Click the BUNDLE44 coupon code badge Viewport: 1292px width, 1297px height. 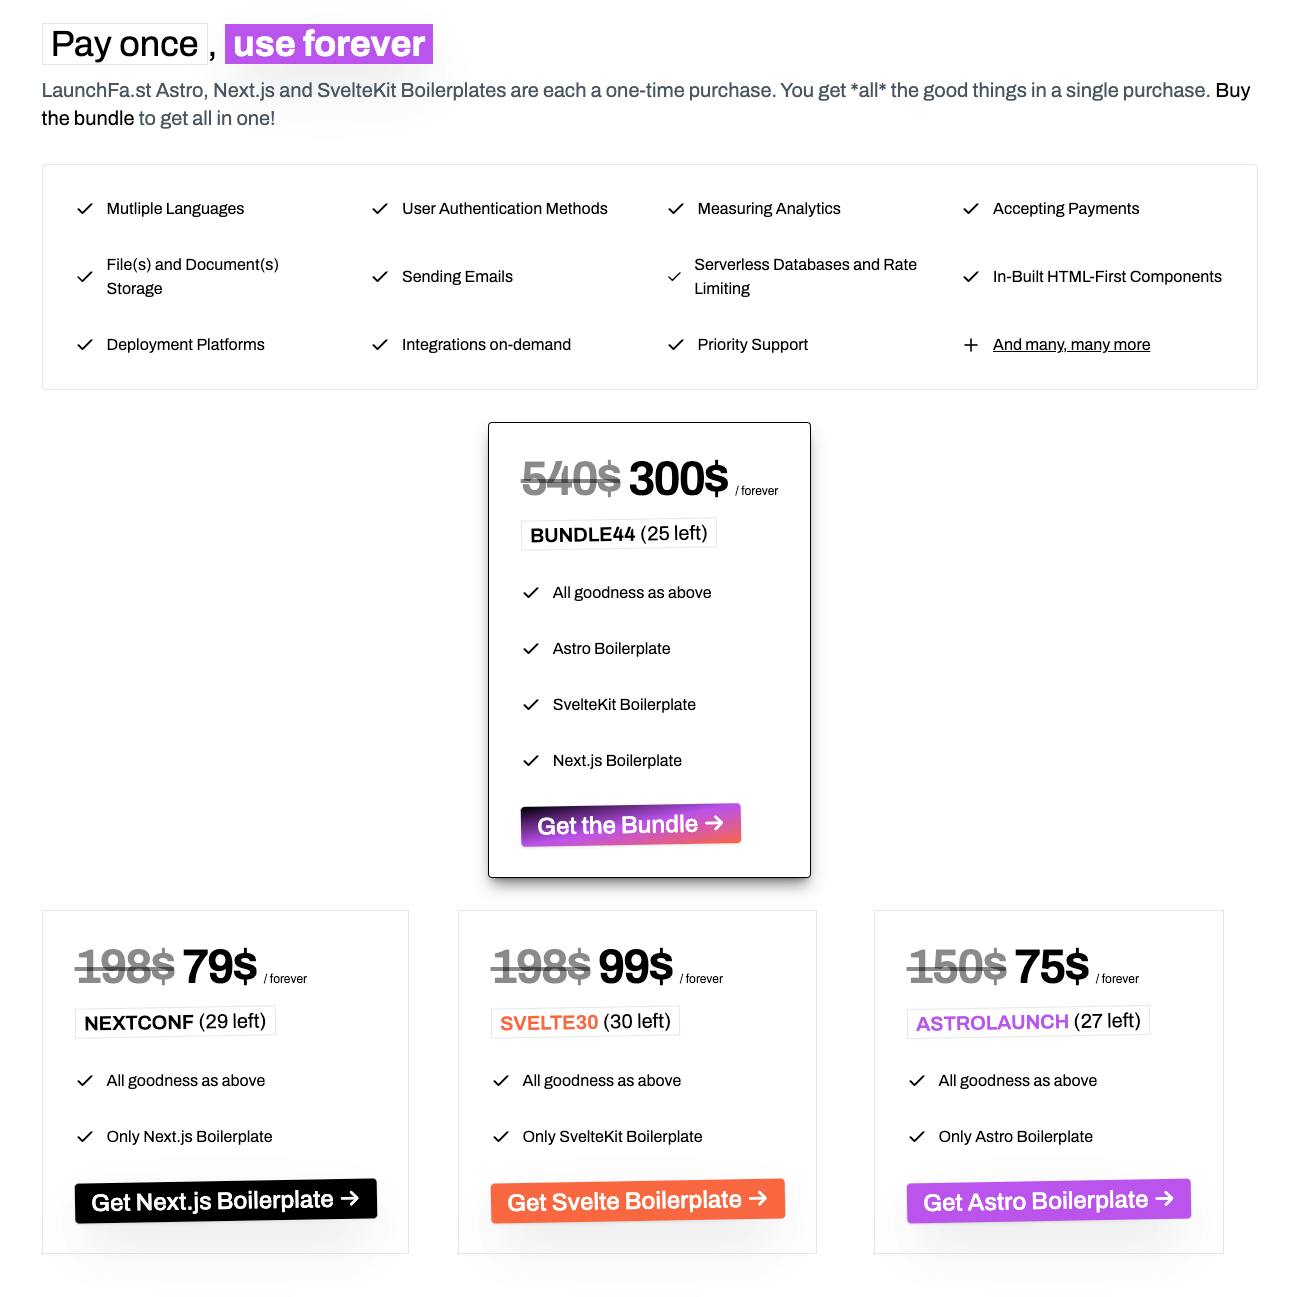(619, 534)
